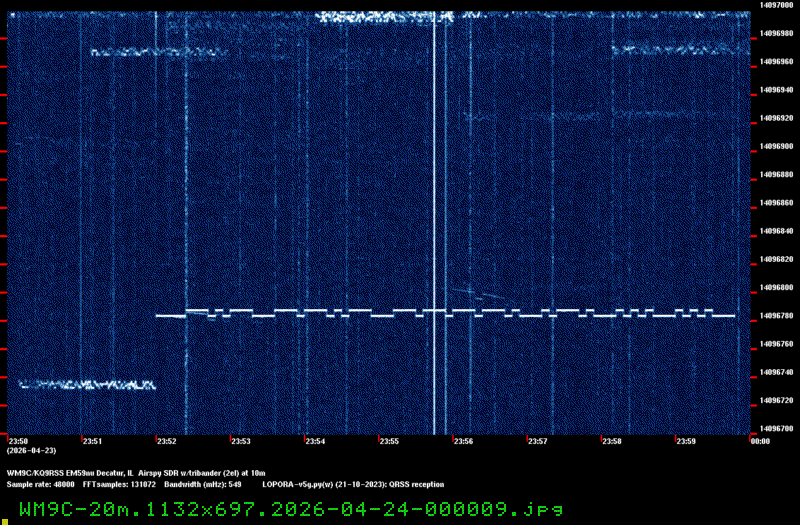The height and width of the screenshot is (525, 800).
Task: Click the green WM9C-20m filename caption
Action: pos(291,509)
